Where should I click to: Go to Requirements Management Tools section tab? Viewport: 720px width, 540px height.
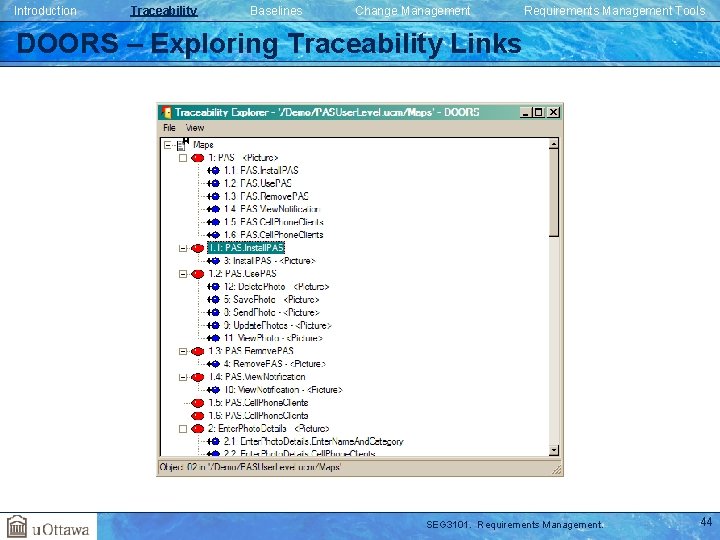coord(614,11)
